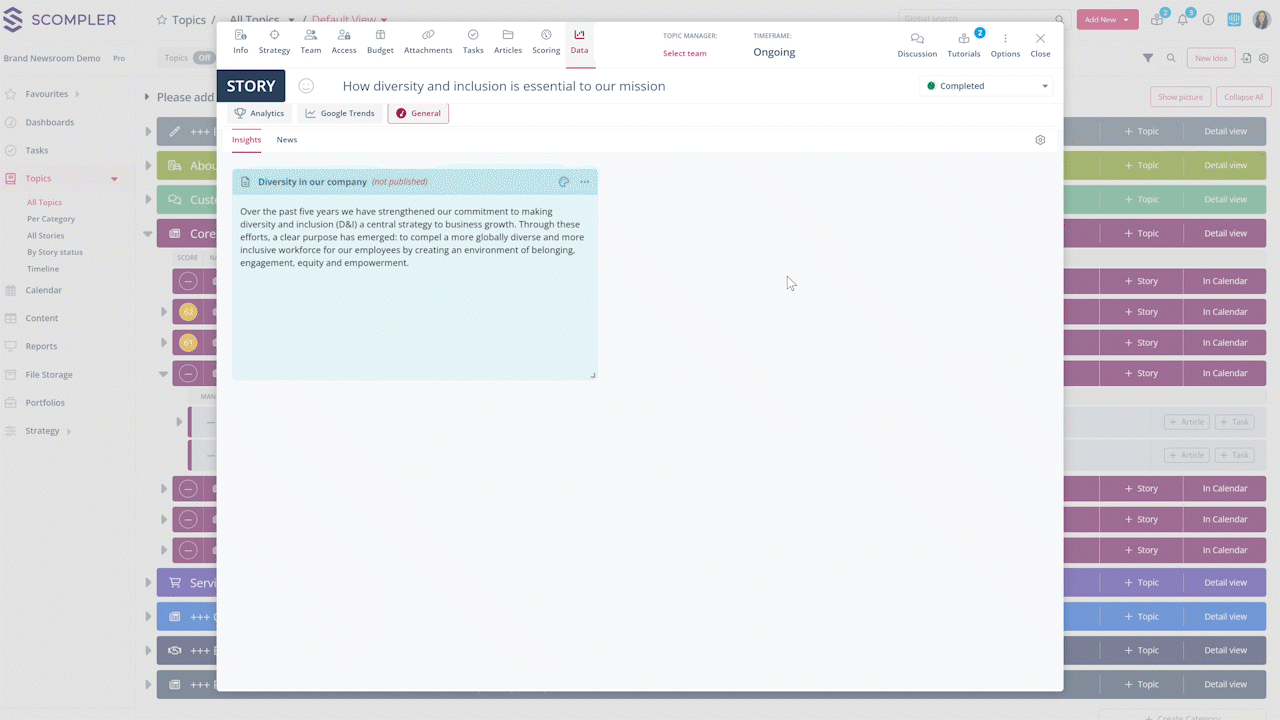Switch to the News tab

pyautogui.click(x=287, y=140)
